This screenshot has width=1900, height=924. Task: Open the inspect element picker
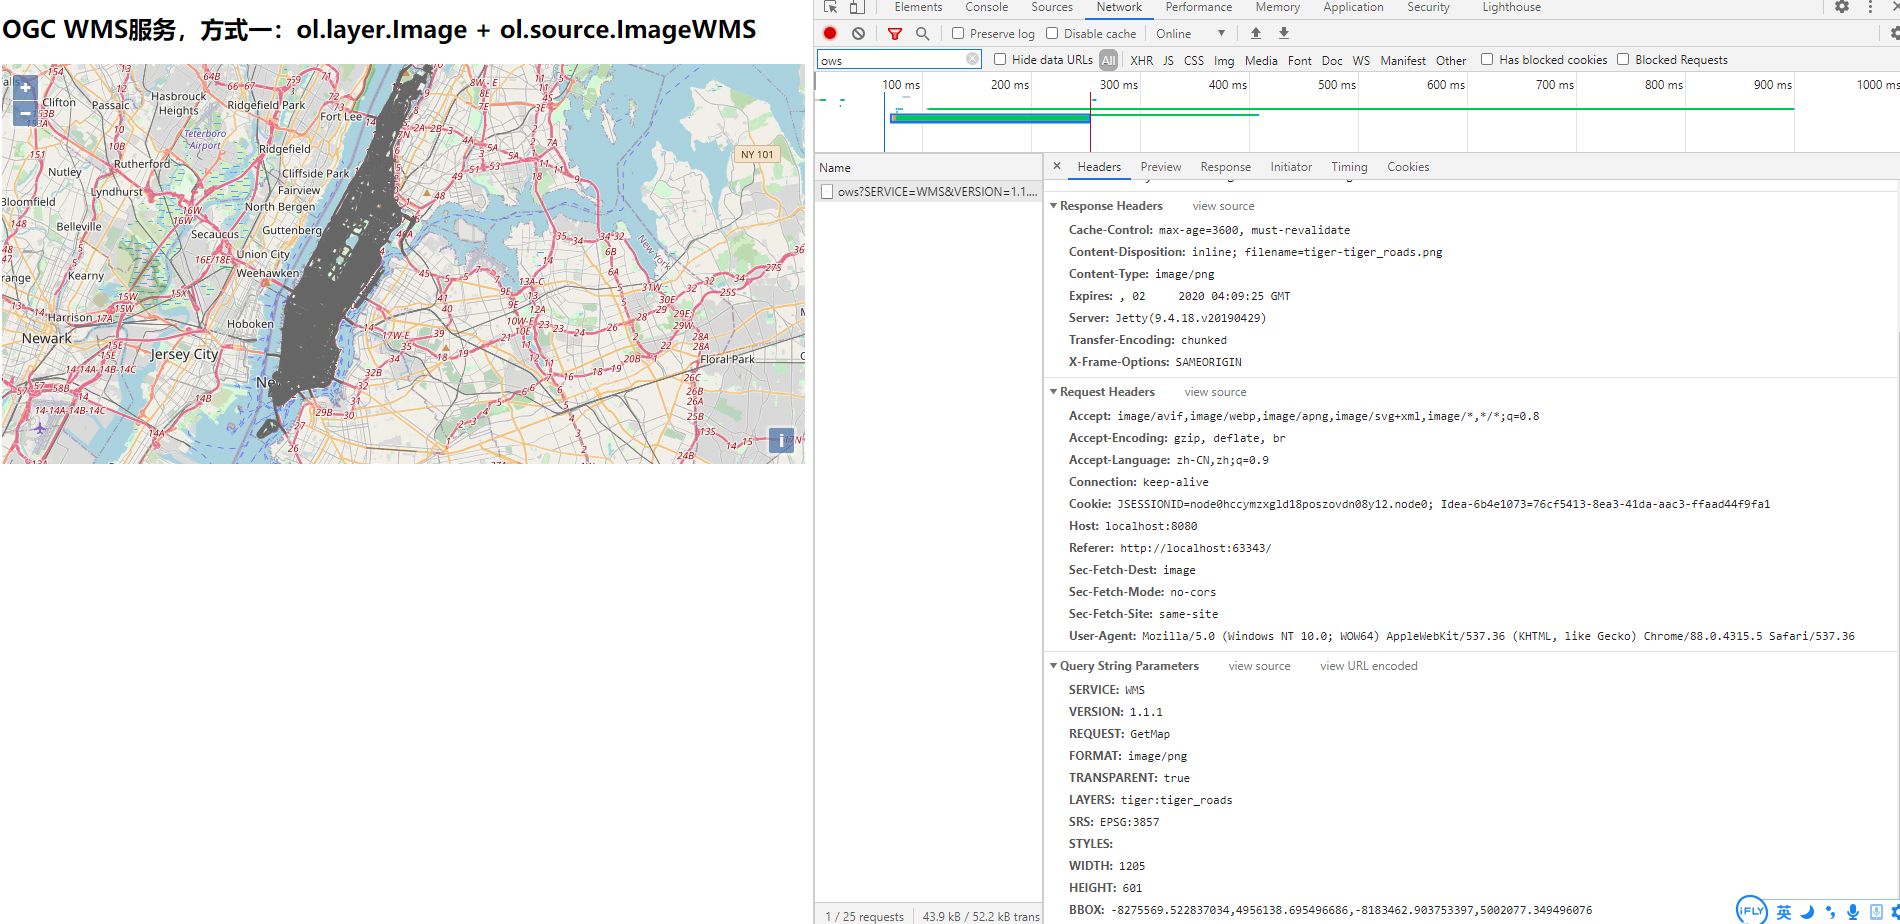pyautogui.click(x=830, y=7)
